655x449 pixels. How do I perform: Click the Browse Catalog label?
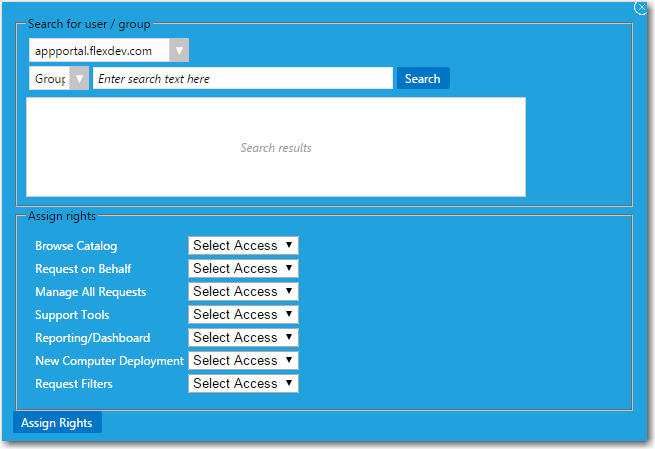76,246
